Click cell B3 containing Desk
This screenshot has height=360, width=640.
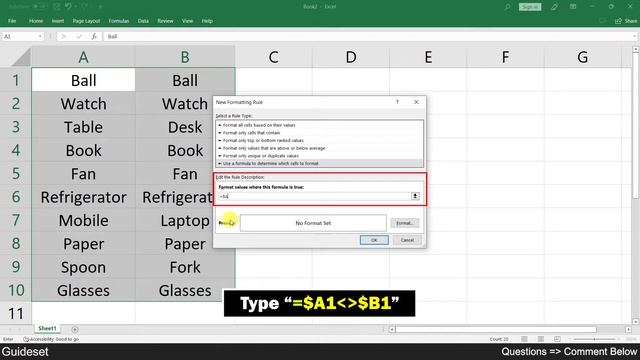[185, 127]
